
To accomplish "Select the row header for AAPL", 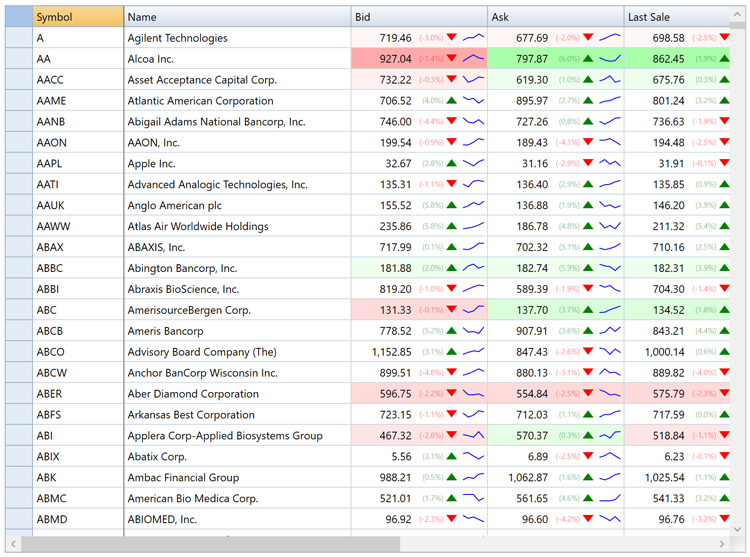I will pos(19,163).
